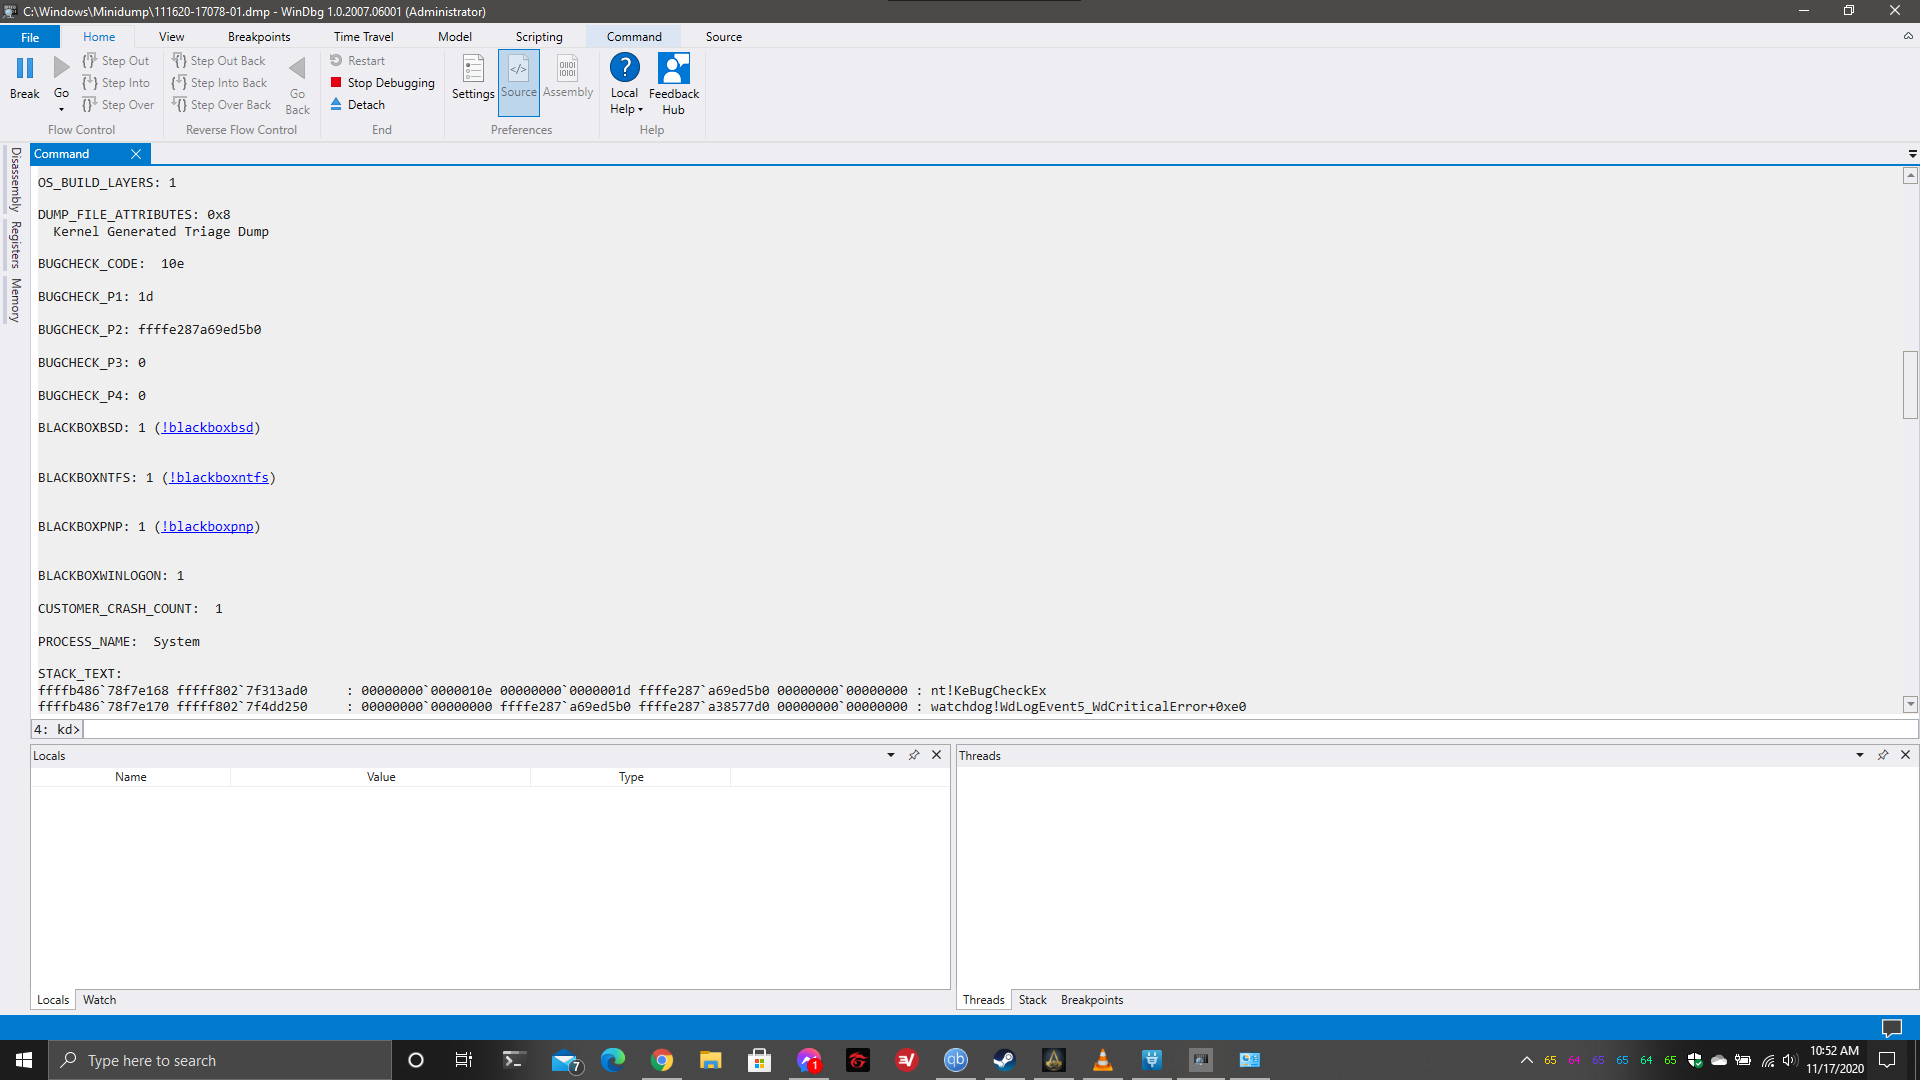Click Step Out Back

219,61
